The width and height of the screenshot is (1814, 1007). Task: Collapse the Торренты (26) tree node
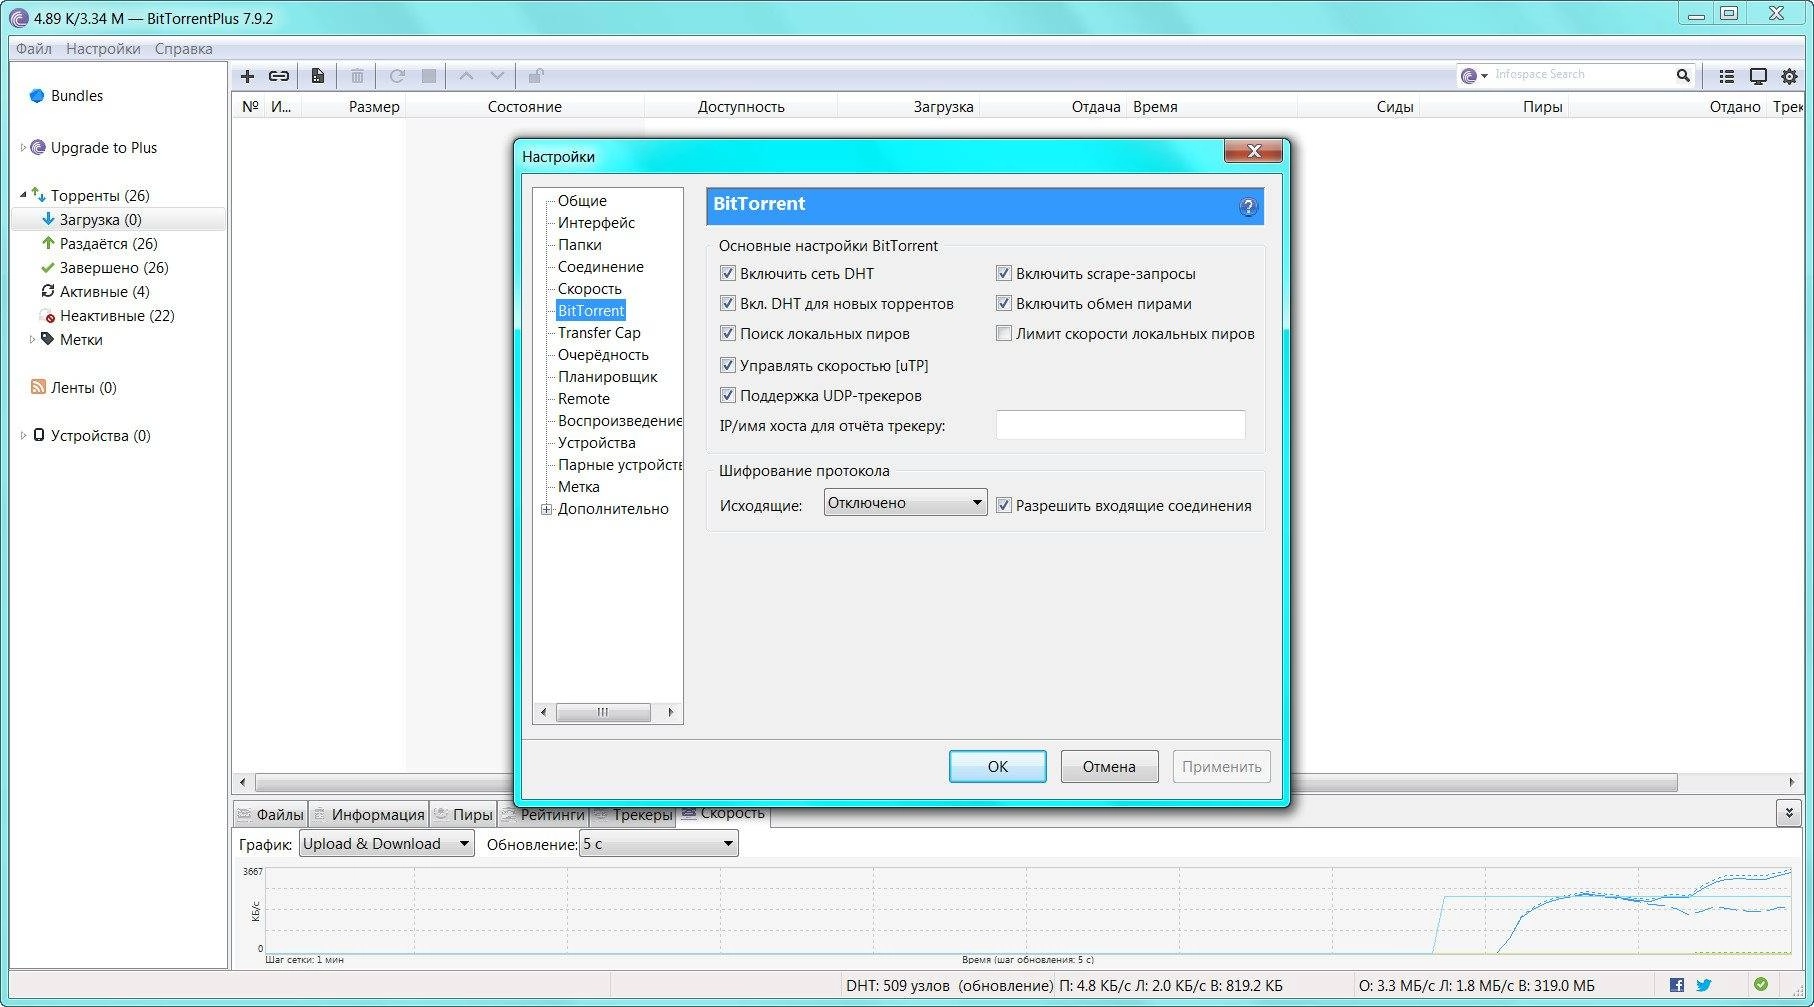point(23,195)
